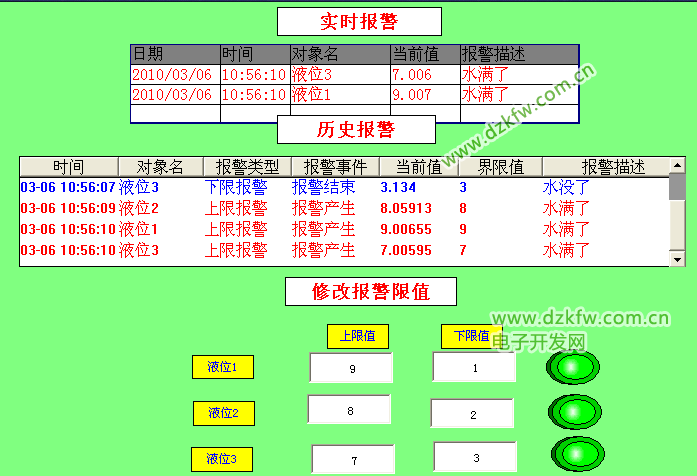Select 液位1 upper limit input field

click(351, 367)
